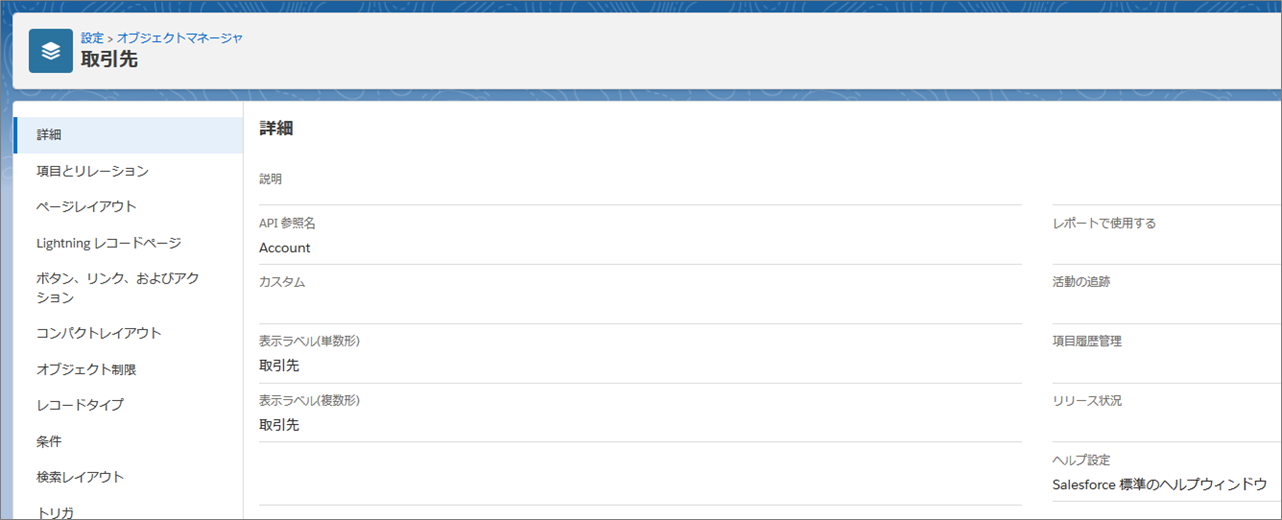Image resolution: width=1282 pixels, height=520 pixels.
Task: Open the トリガ sidebar item
Action: tap(55, 512)
